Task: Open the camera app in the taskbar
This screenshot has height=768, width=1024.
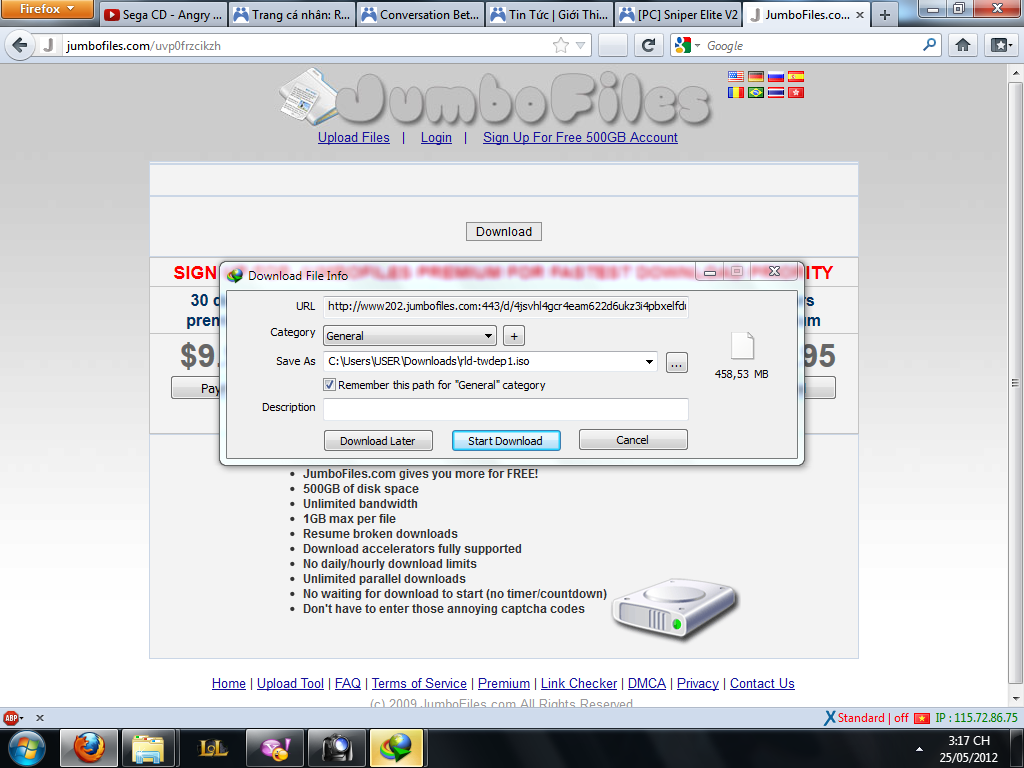Action: [x=336, y=748]
